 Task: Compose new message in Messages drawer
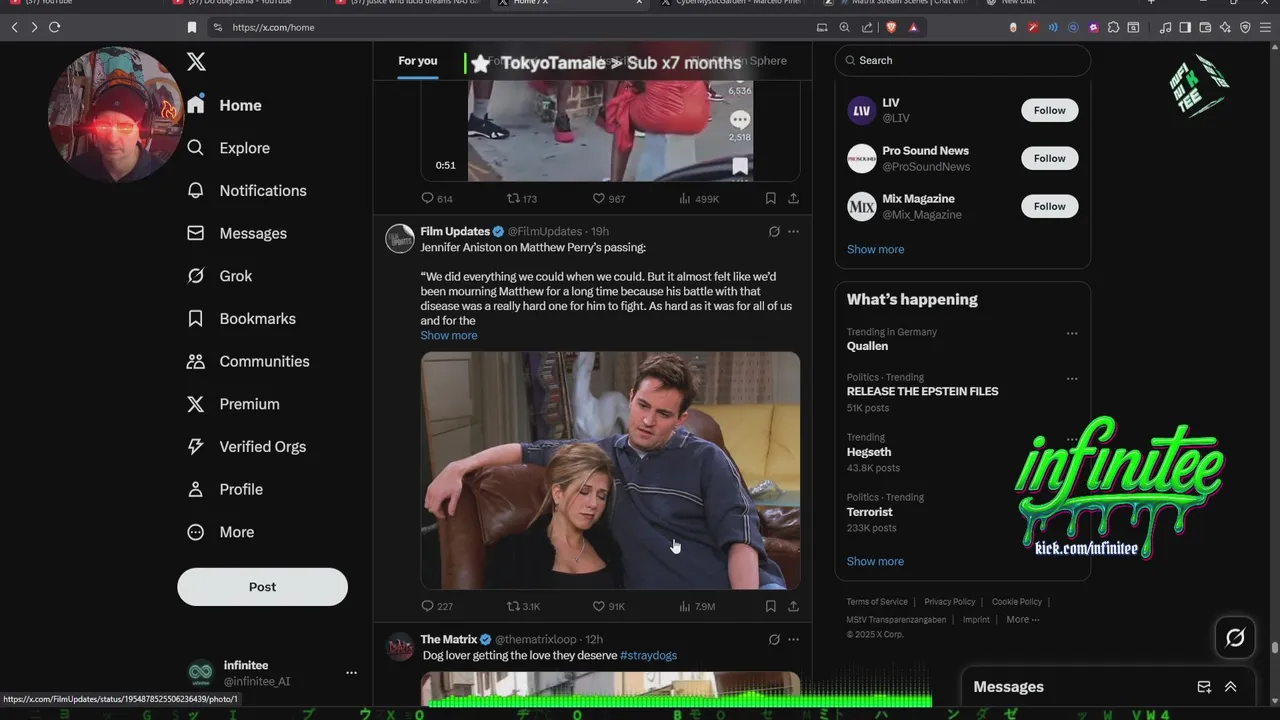pyautogui.click(x=1204, y=687)
